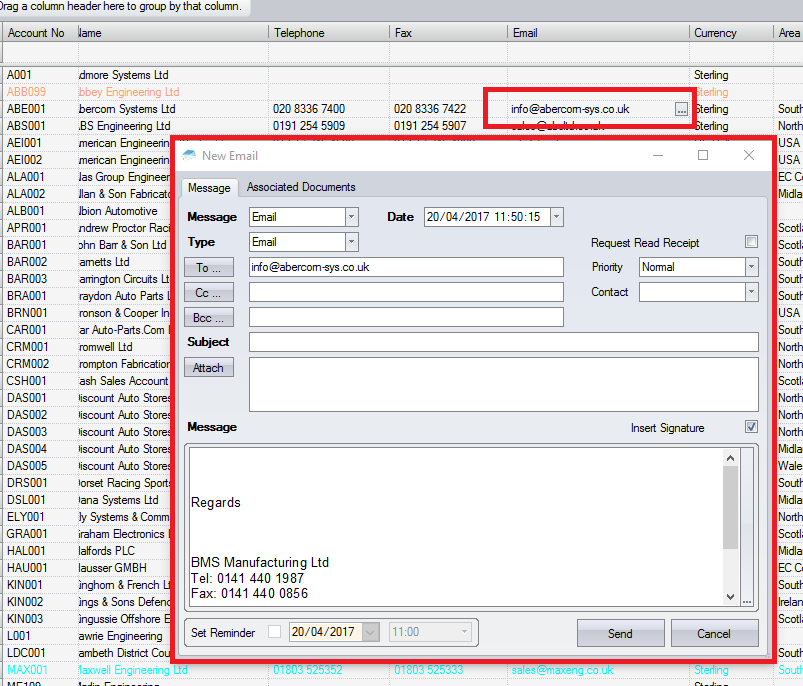Expand the Type dropdown set to Email
This screenshot has width=803, height=686.
coord(351,242)
